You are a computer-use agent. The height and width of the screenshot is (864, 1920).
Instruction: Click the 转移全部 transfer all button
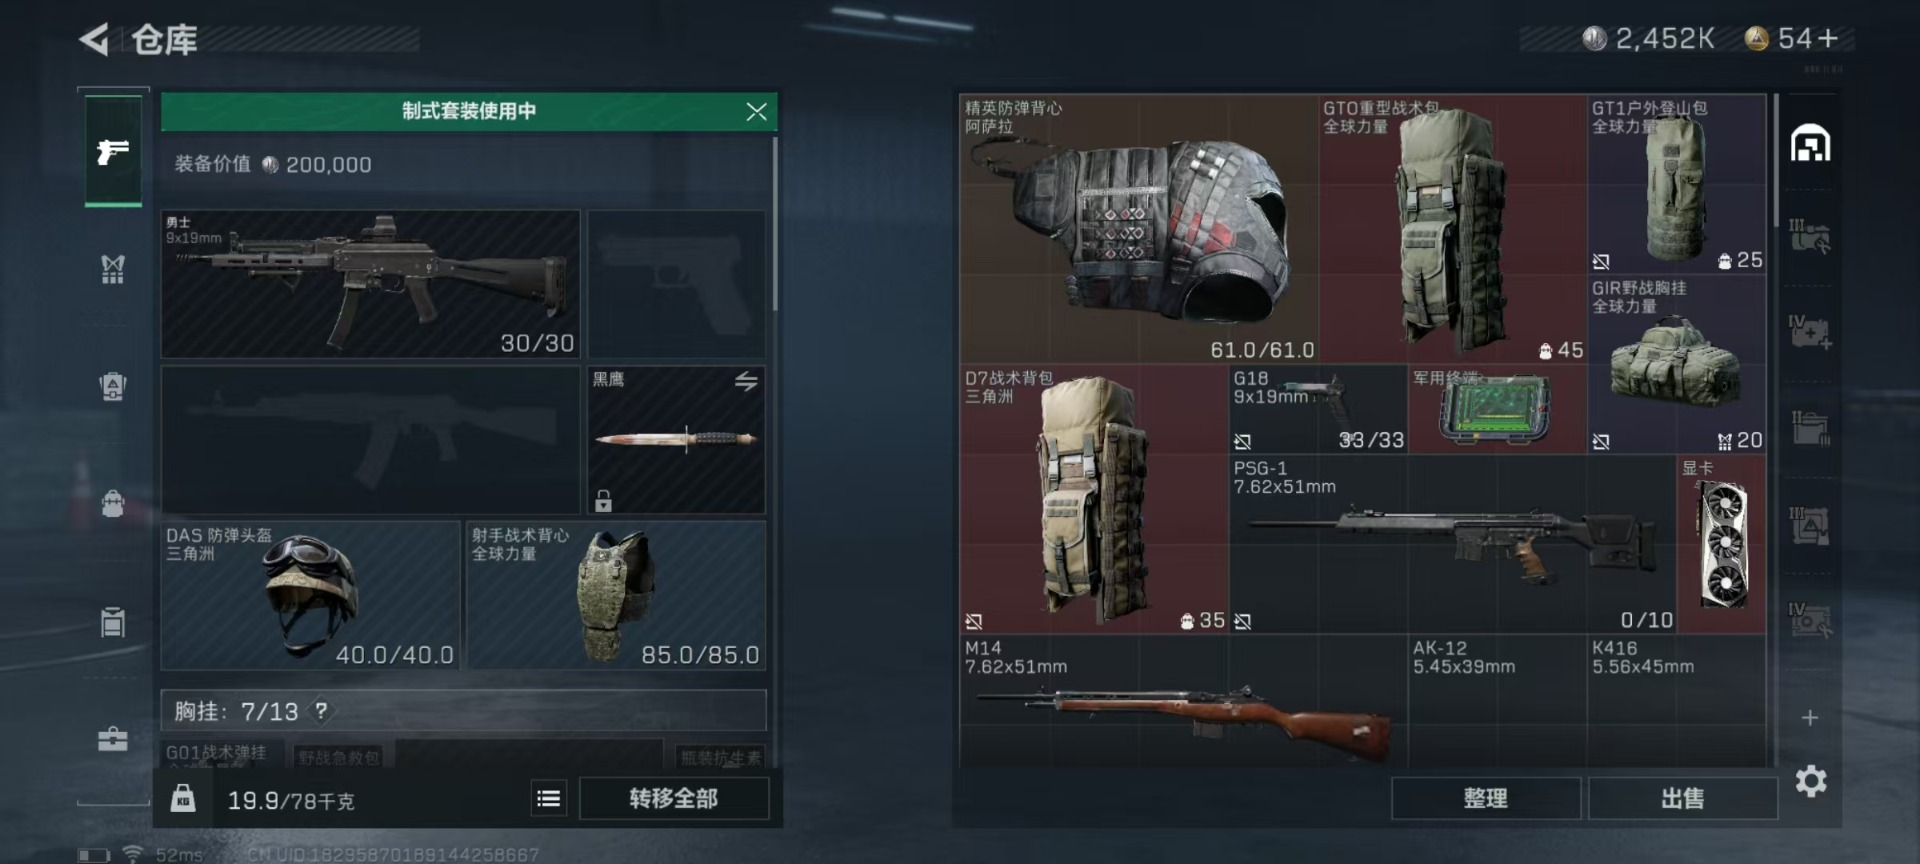pyautogui.click(x=674, y=798)
